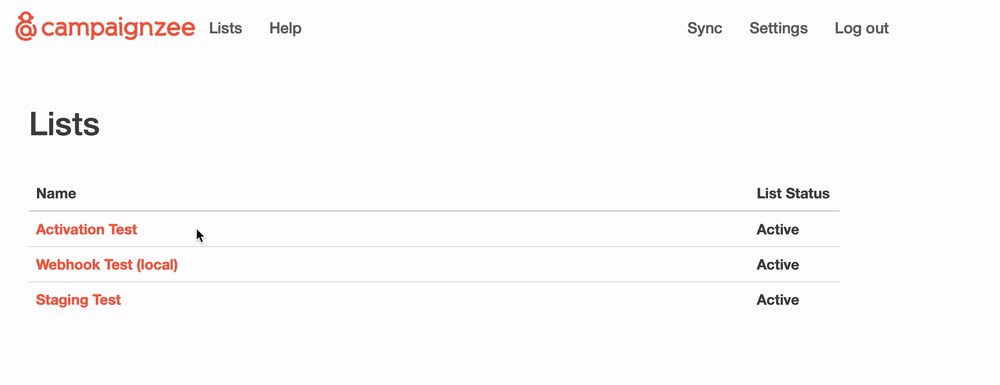Open Settings from the top navigation
Viewport: 1000px width, 385px height.
[778, 28]
